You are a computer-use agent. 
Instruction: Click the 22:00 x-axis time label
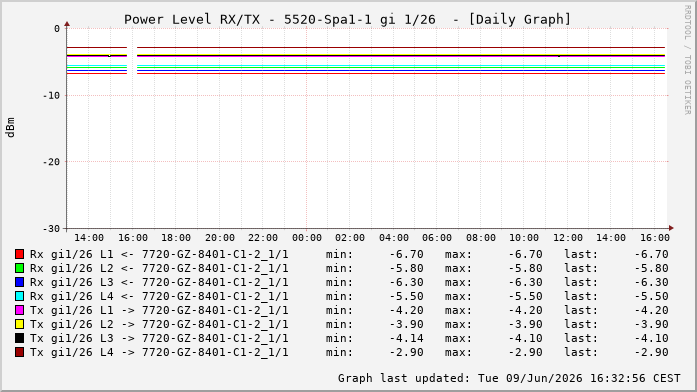pos(263,238)
